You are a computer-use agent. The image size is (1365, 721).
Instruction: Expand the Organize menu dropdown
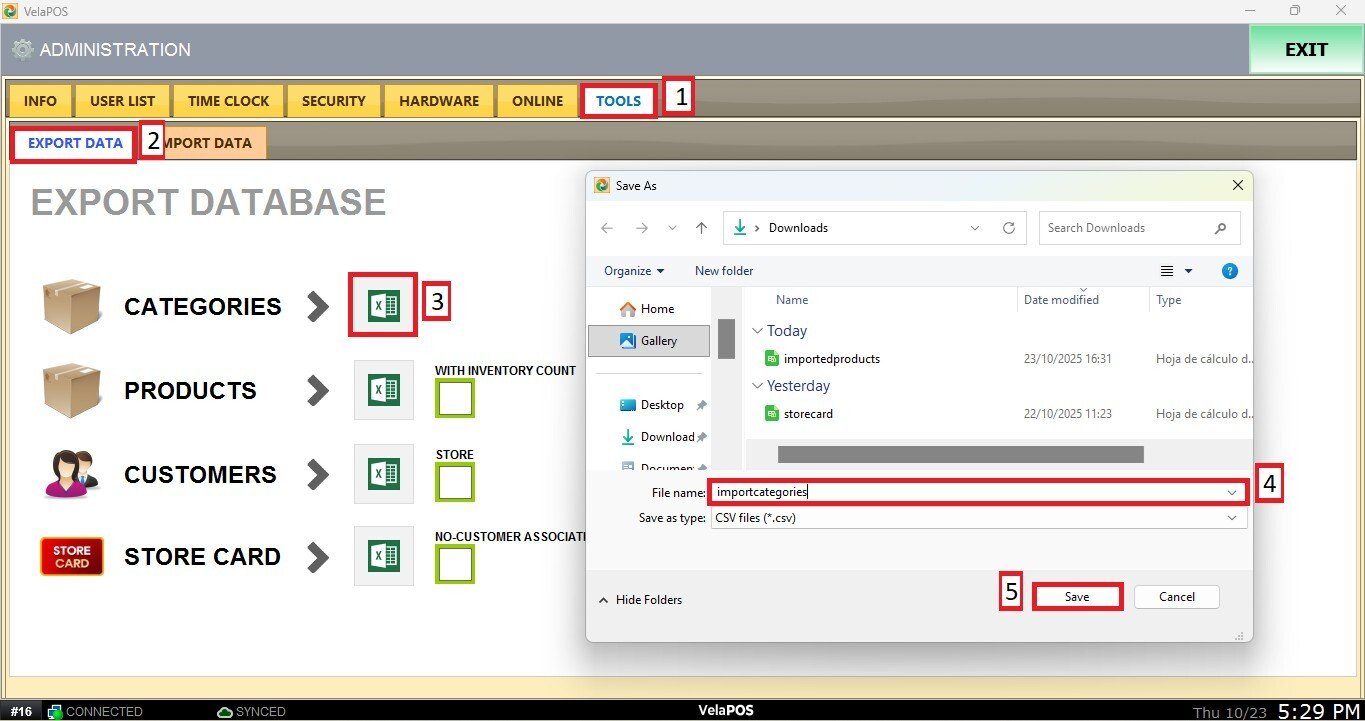[634, 271]
